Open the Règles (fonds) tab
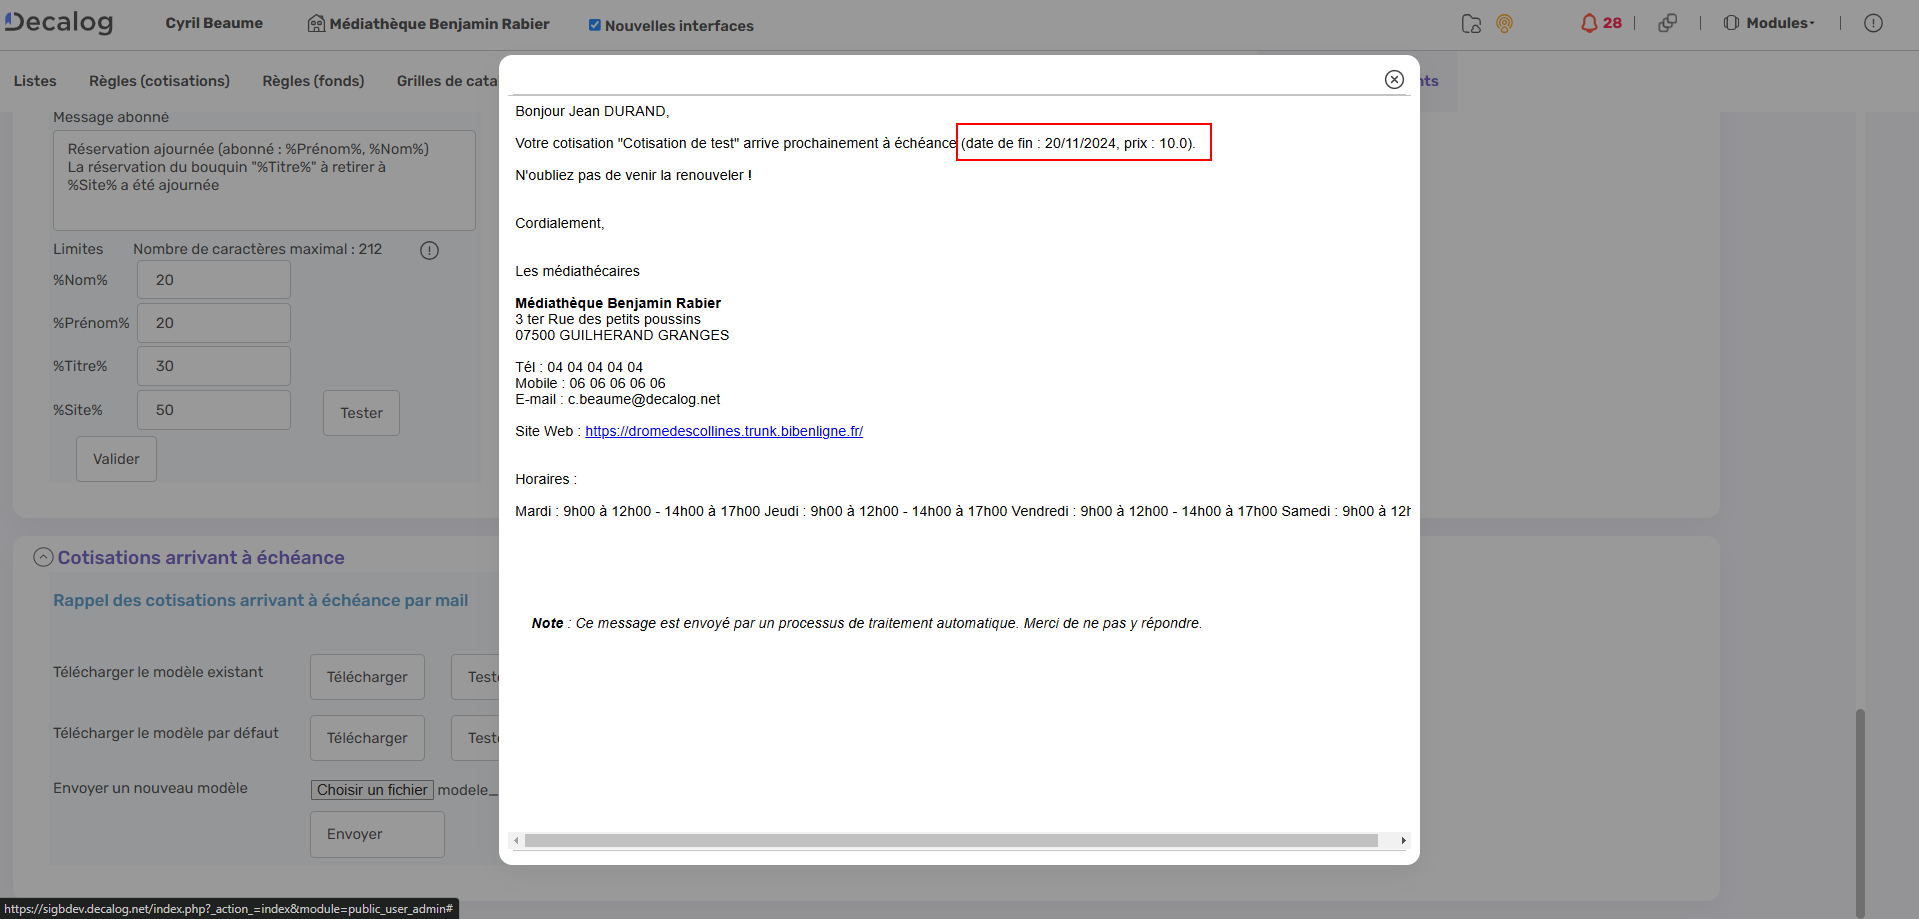This screenshot has height=919, width=1919. pyautogui.click(x=313, y=81)
